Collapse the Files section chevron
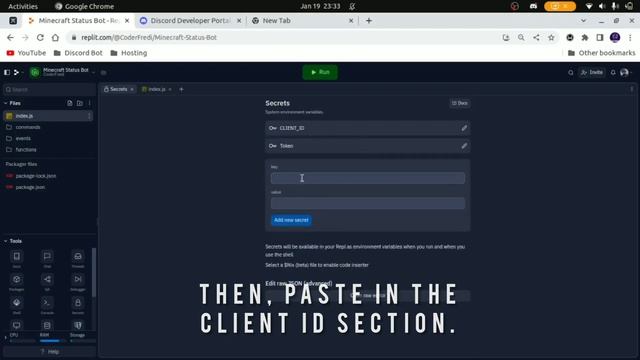The width and height of the screenshot is (640, 360). click(x=5, y=103)
